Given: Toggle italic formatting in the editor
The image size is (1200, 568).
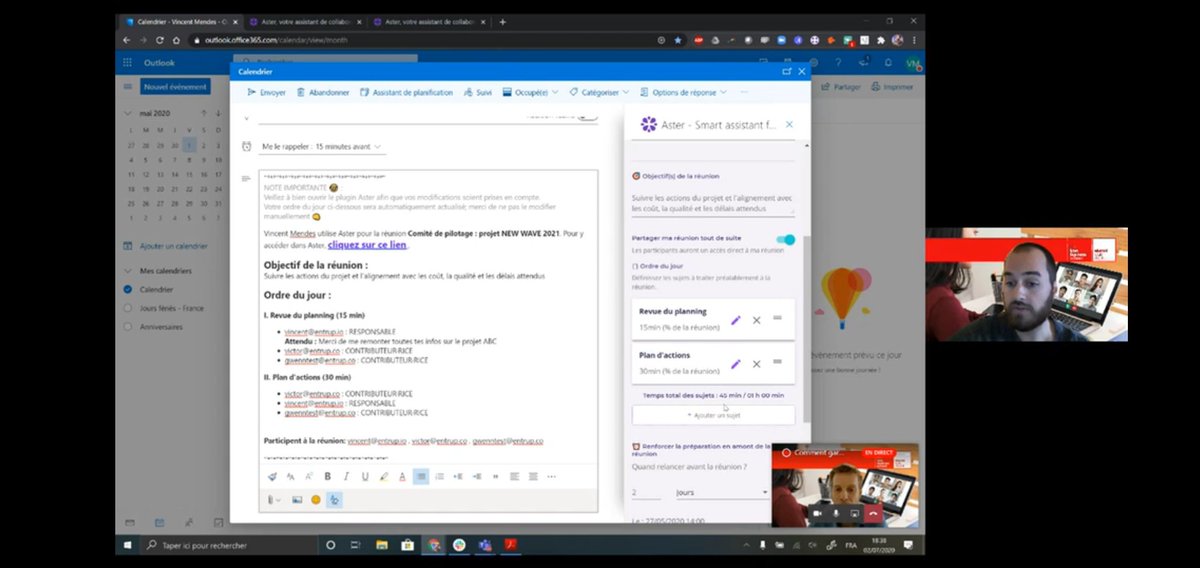Looking at the screenshot, I should click(x=345, y=476).
